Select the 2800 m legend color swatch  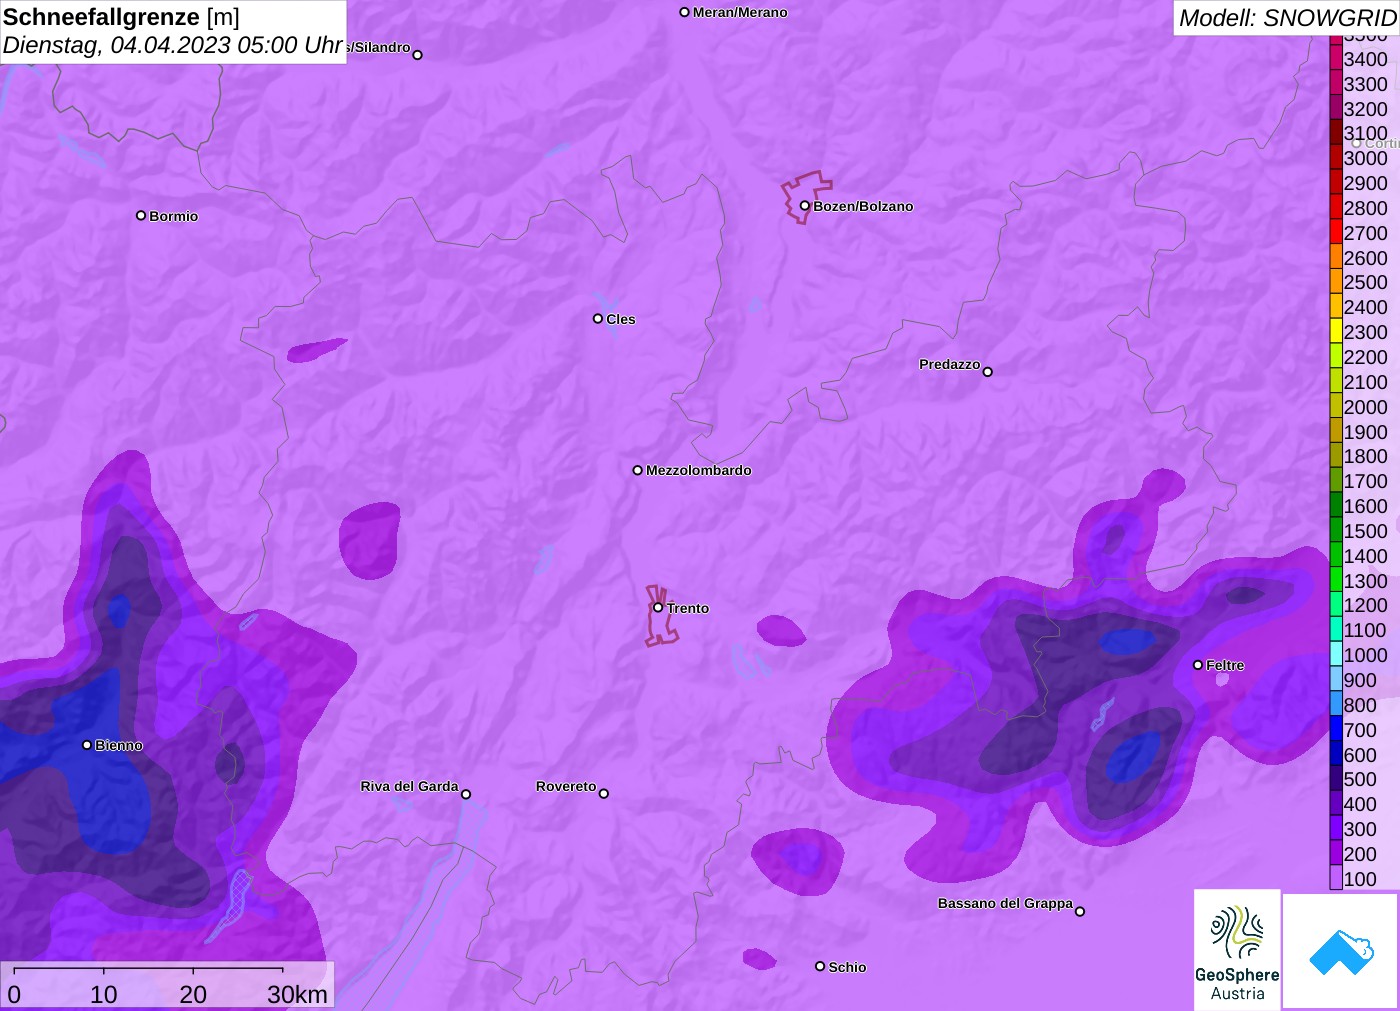1336,208
